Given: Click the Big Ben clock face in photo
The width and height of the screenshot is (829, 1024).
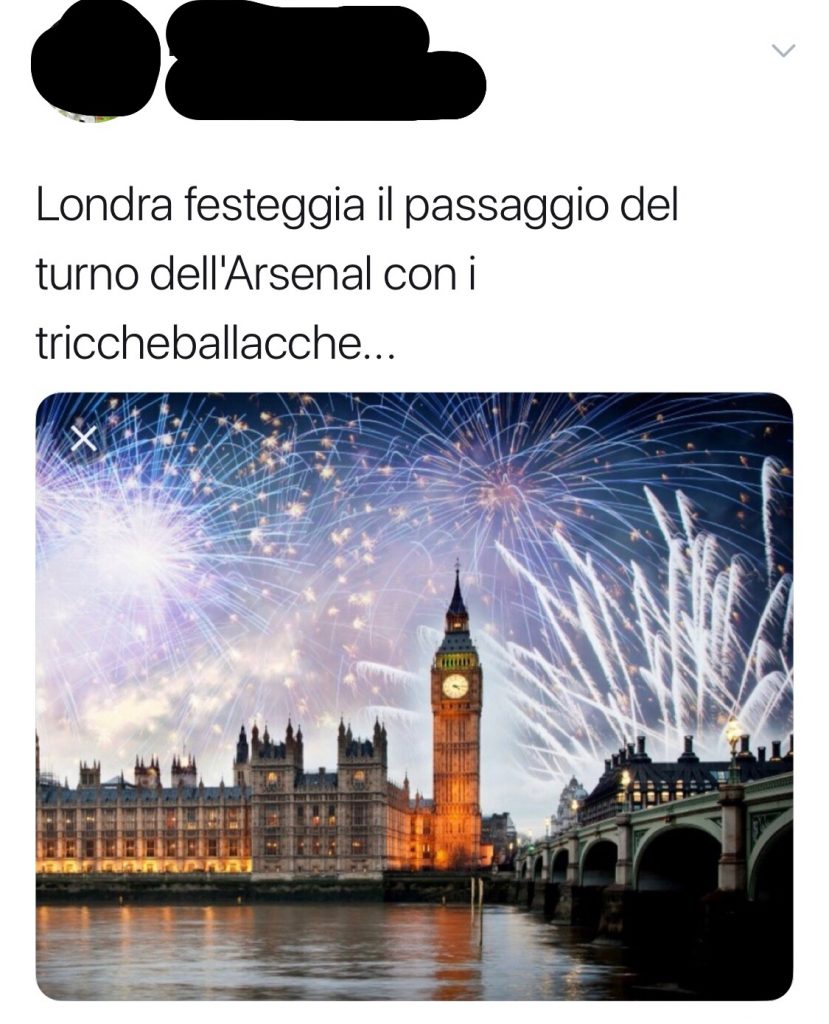Looking at the screenshot, I should pos(455,686).
